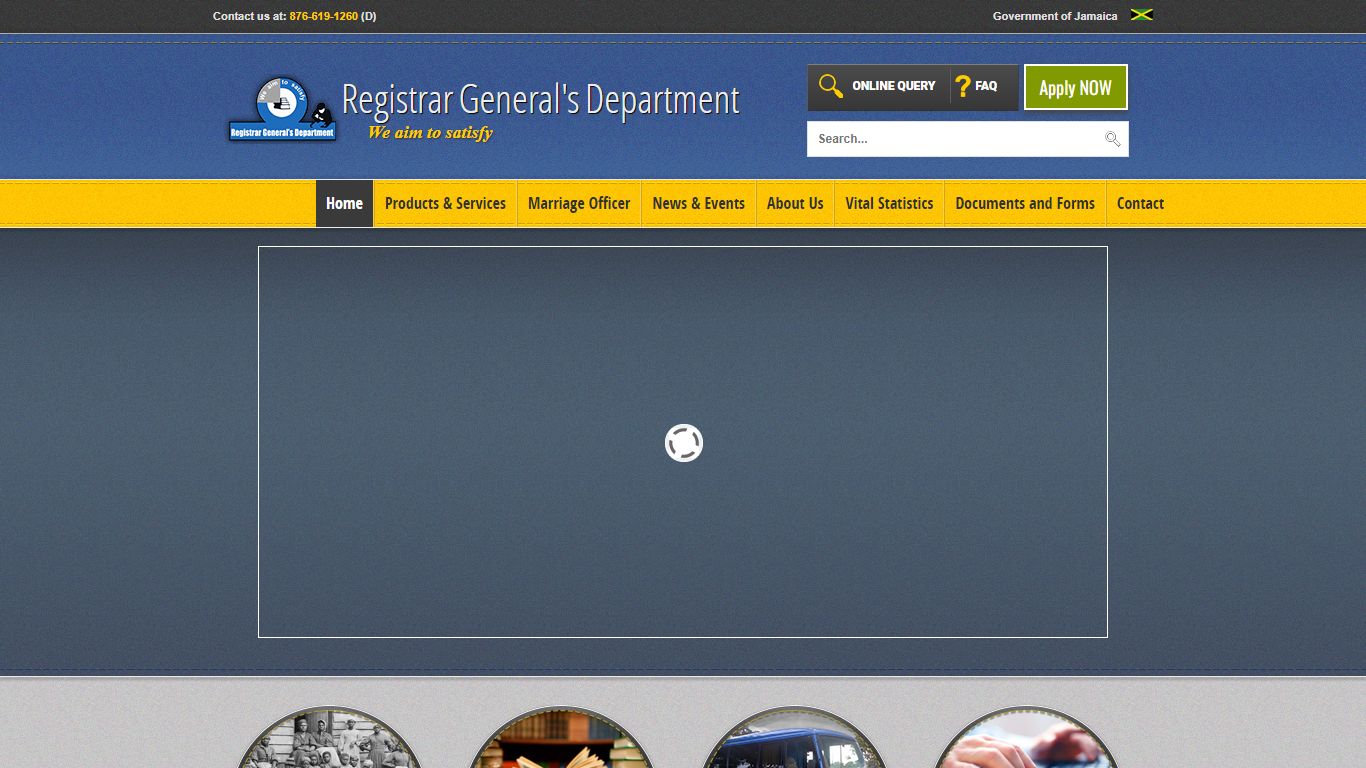Viewport: 1366px width, 768px height.
Task: Open the historical black-and-white photo thumbnail
Action: 329,738
